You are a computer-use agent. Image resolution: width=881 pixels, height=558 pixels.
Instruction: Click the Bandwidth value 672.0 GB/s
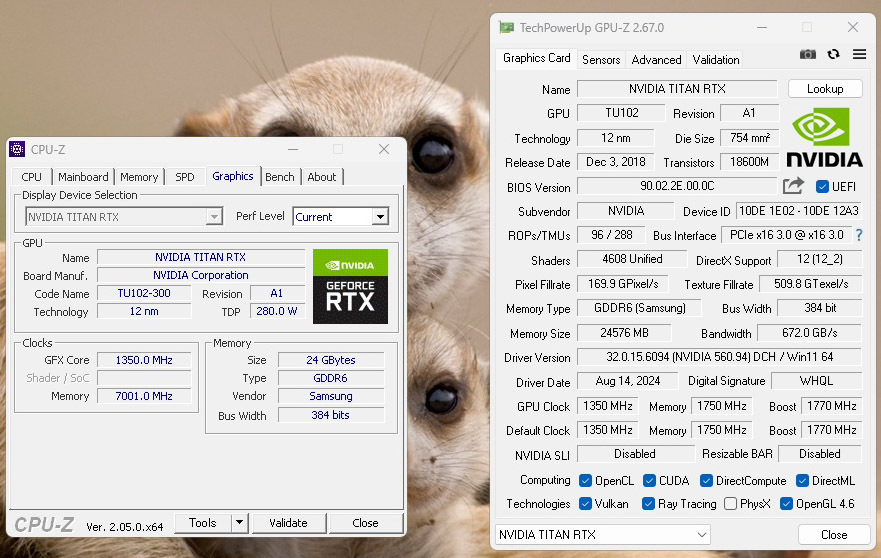pos(810,333)
